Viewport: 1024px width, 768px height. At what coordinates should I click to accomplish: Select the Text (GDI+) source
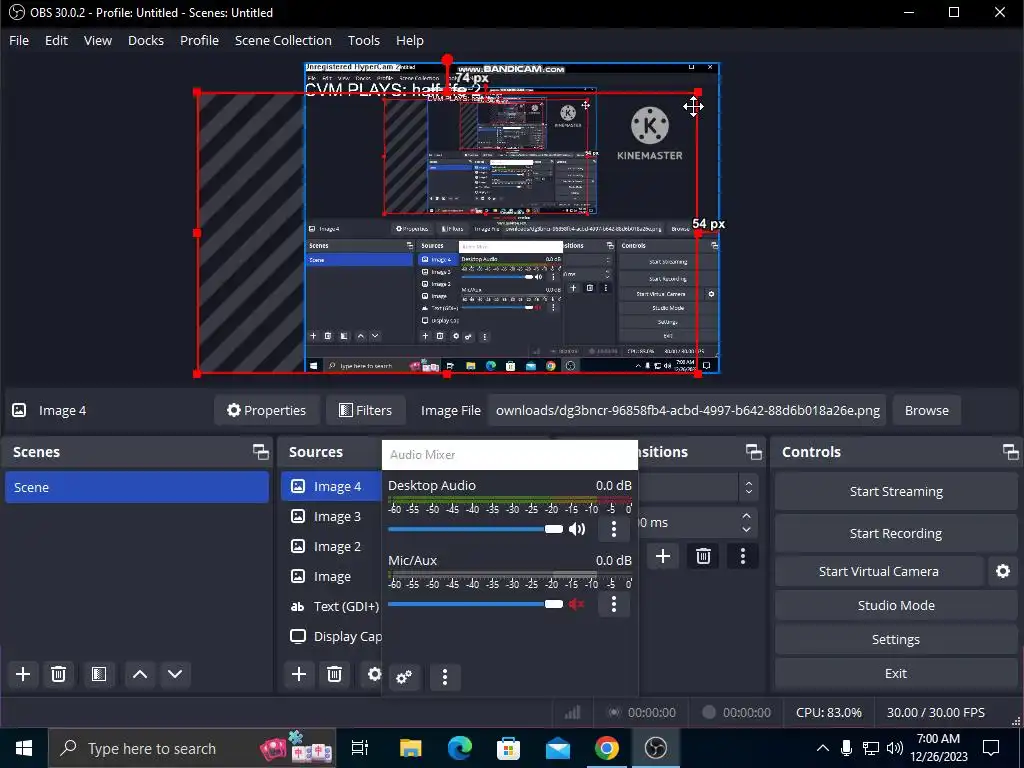(332, 607)
